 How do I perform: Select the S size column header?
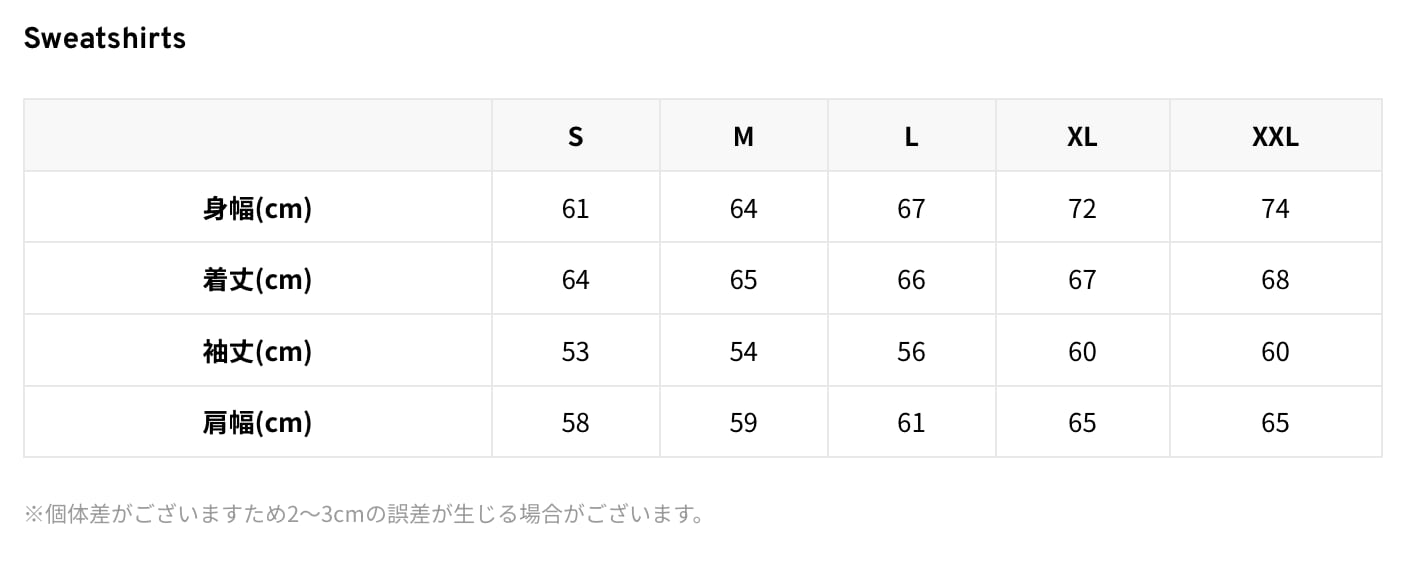pyautogui.click(x=575, y=137)
